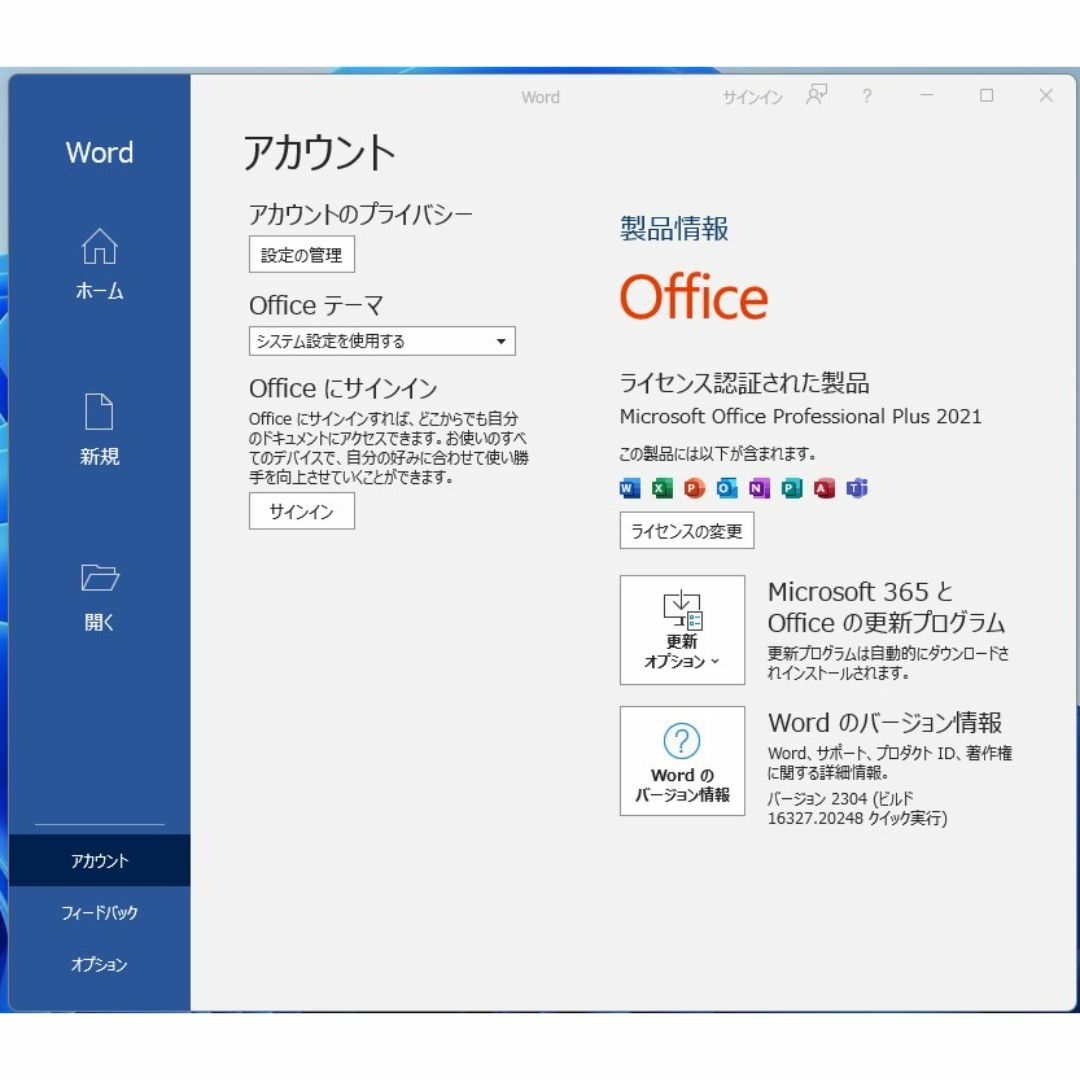Open オプション from the sidebar

(98, 964)
